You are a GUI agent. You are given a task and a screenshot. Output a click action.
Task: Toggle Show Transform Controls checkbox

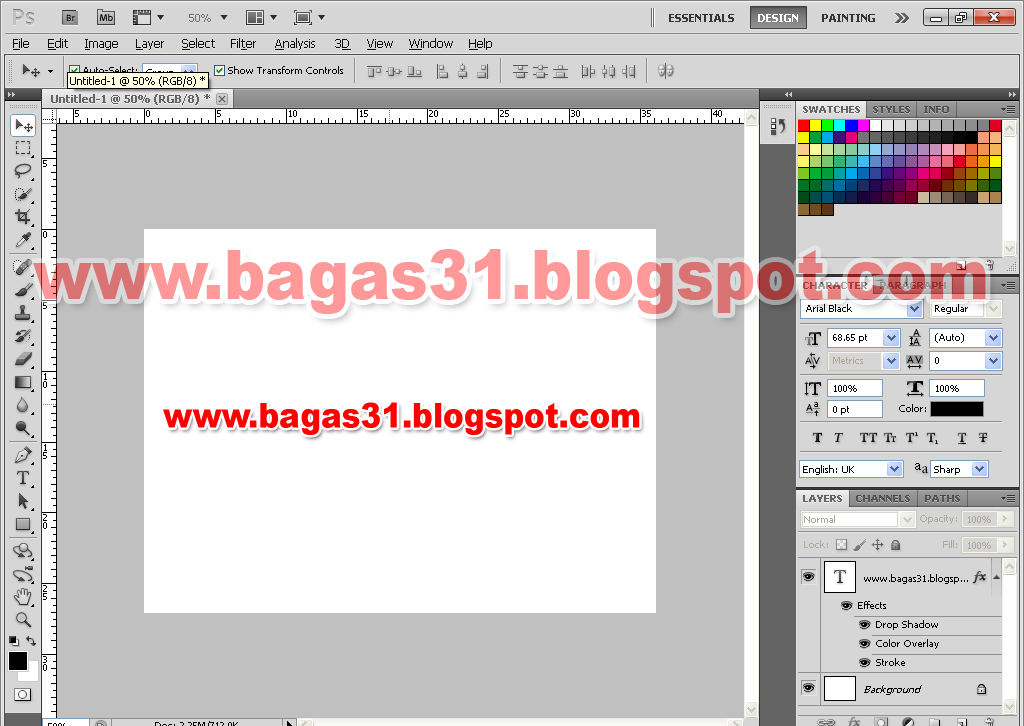(x=219, y=71)
